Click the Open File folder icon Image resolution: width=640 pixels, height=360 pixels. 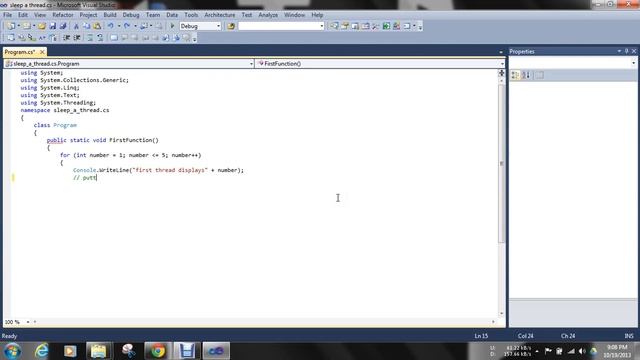tap(42, 26)
